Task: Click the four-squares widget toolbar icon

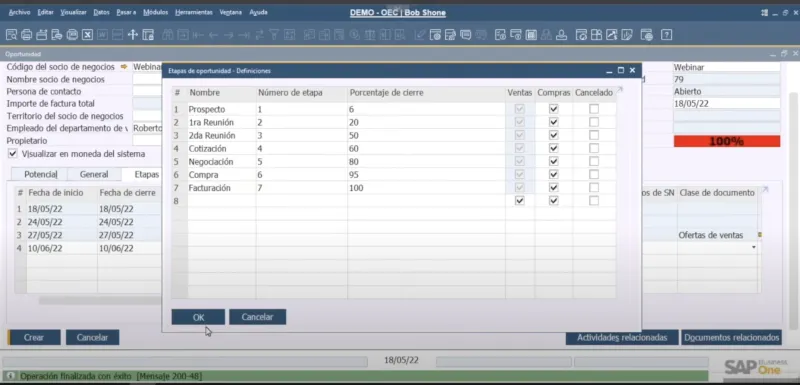Action: point(596,35)
